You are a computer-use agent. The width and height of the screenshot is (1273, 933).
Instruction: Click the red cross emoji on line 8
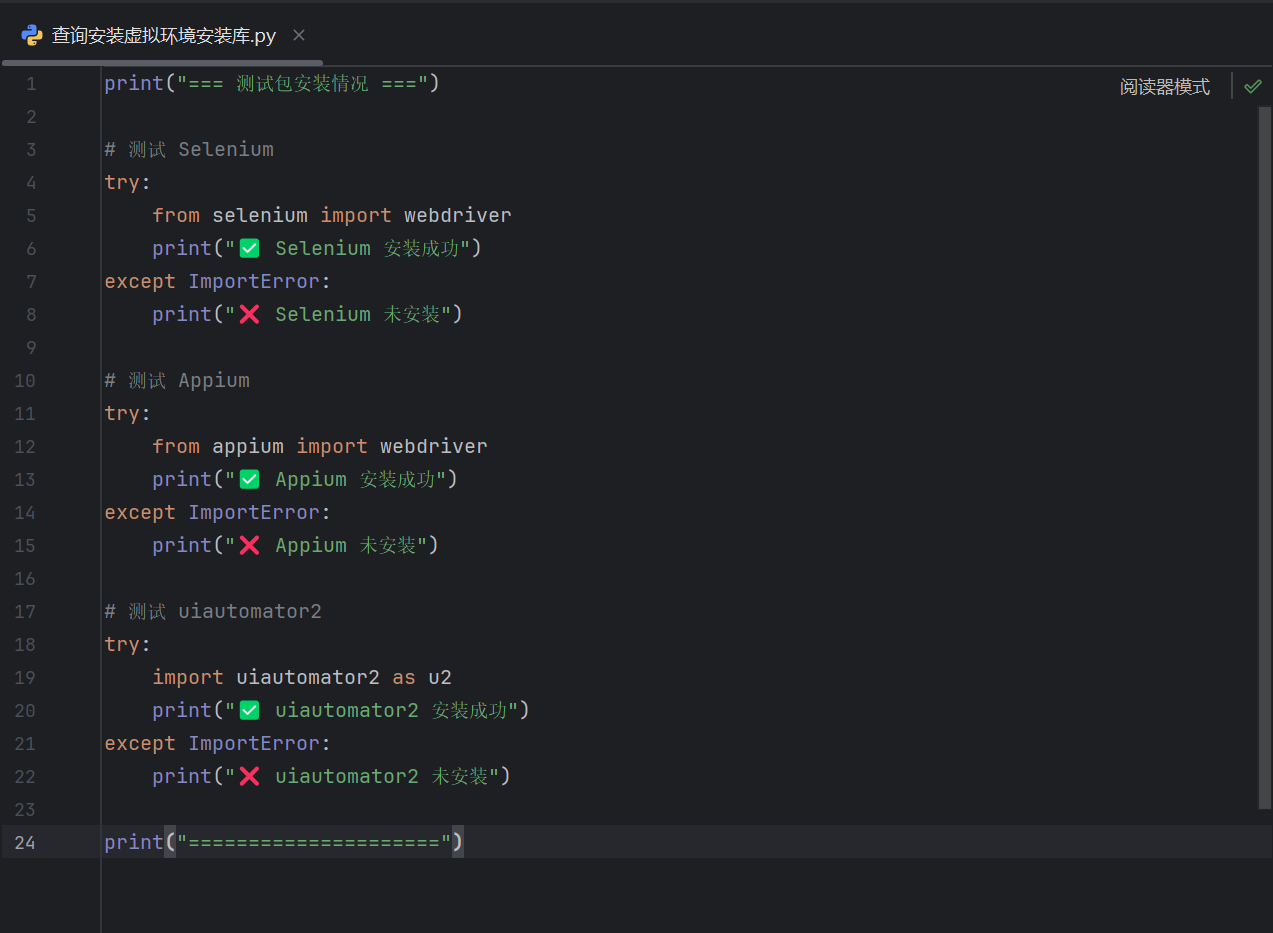(x=249, y=315)
